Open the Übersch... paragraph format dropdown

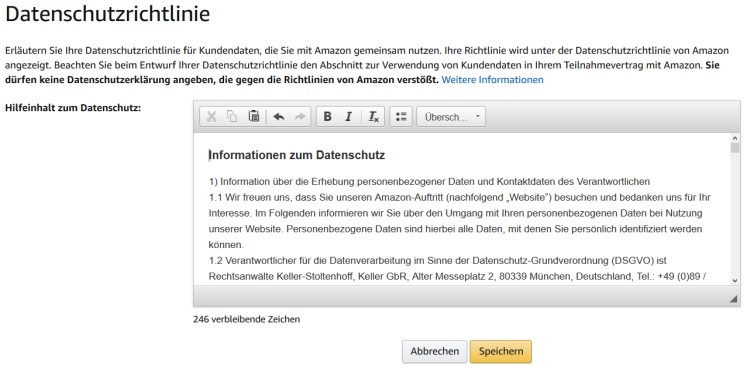pos(451,116)
